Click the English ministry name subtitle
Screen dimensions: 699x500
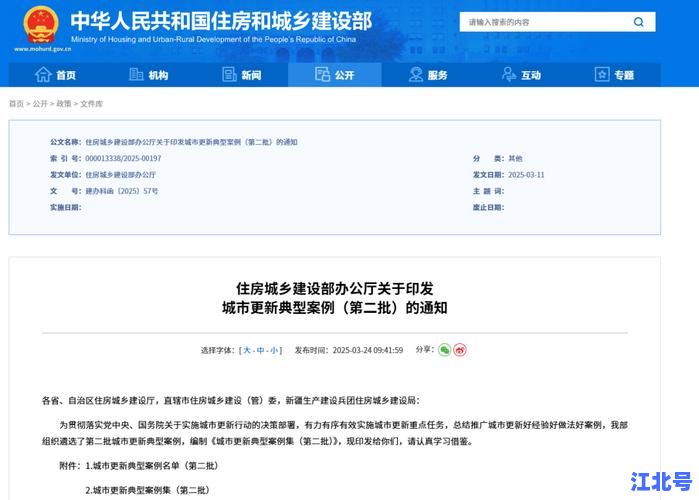click(214, 39)
